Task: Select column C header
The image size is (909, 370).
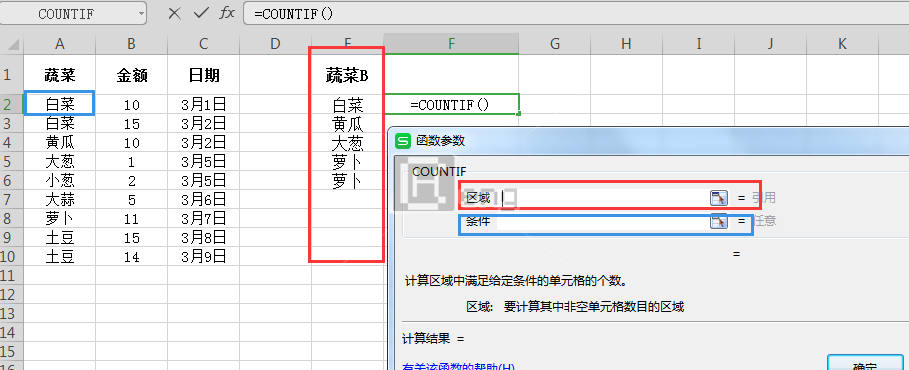Action: pos(203,43)
